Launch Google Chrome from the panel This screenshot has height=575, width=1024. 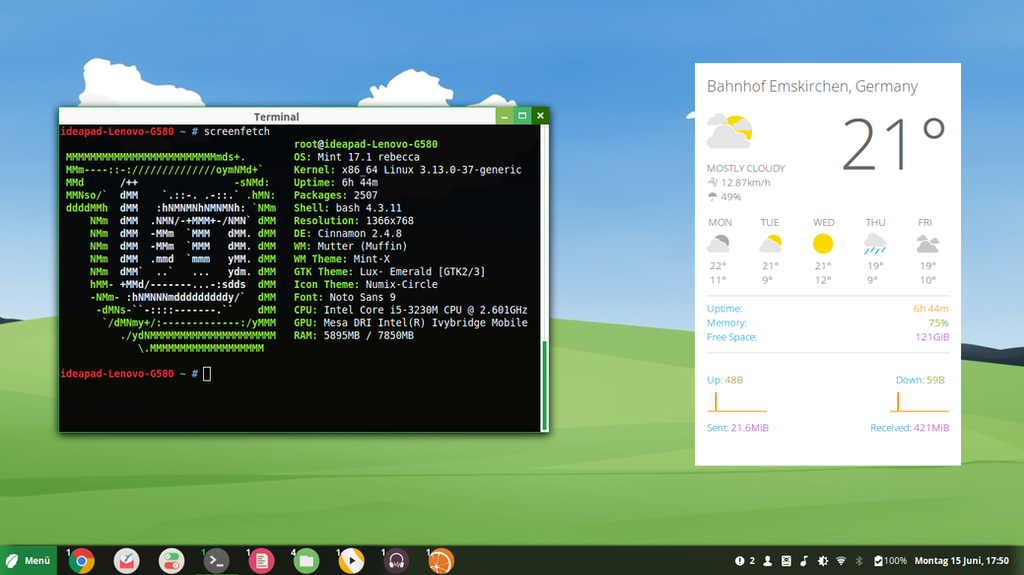pos(82,561)
